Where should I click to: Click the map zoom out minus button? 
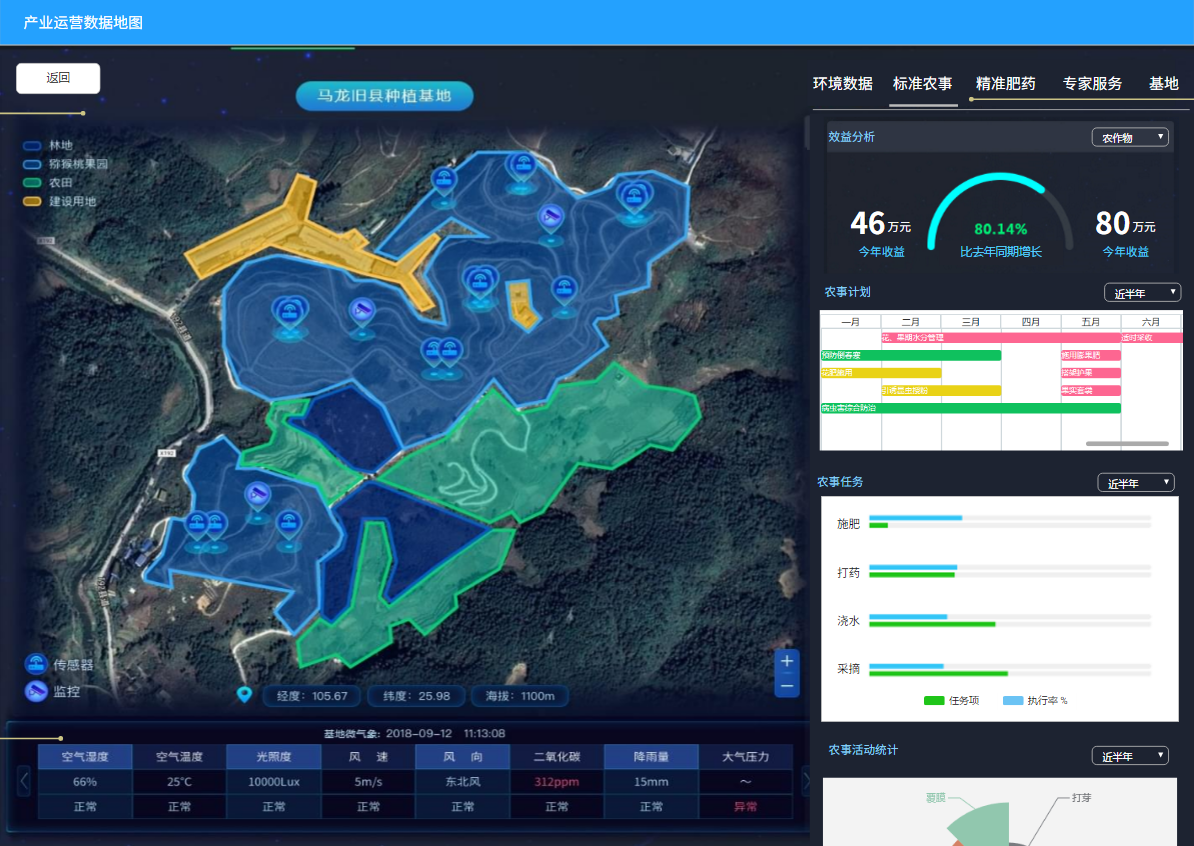(787, 686)
